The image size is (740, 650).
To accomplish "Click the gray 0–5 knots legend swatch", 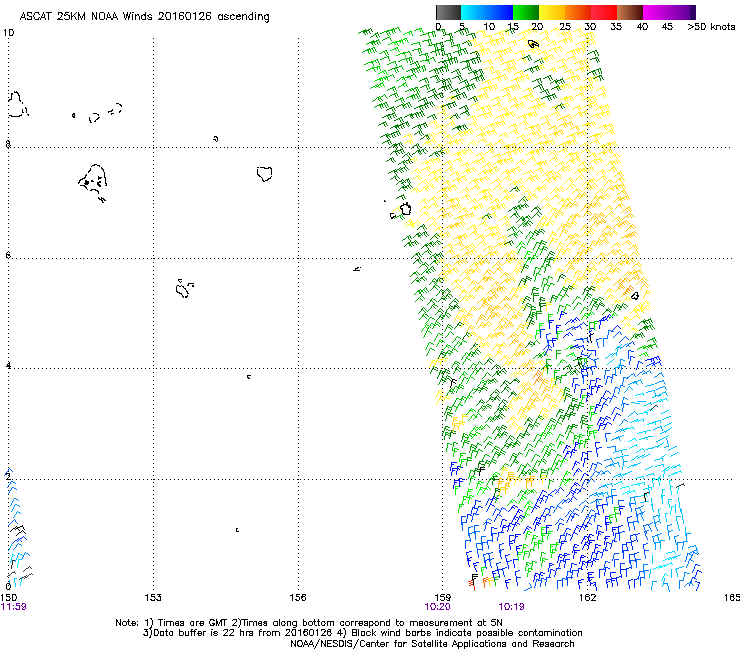I will pyautogui.click(x=448, y=12).
